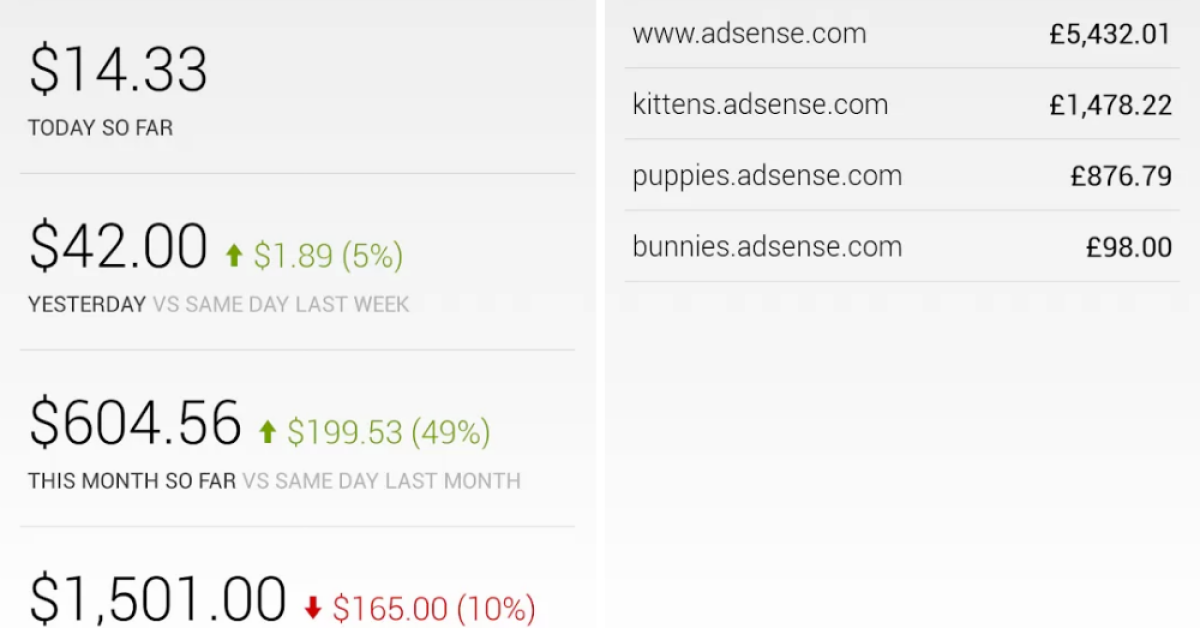Select the puppies.adsense.com site entry

767,176
